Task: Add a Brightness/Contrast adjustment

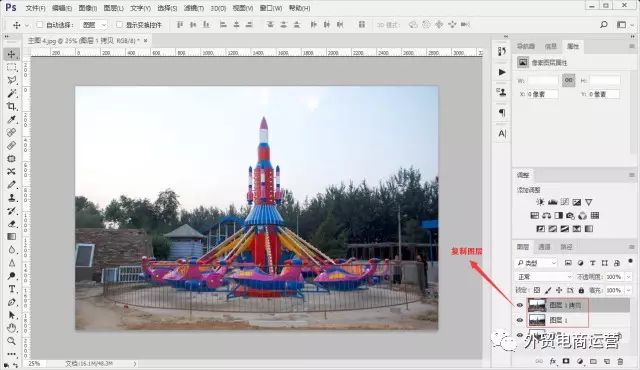Action: click(x=540, y=202)
